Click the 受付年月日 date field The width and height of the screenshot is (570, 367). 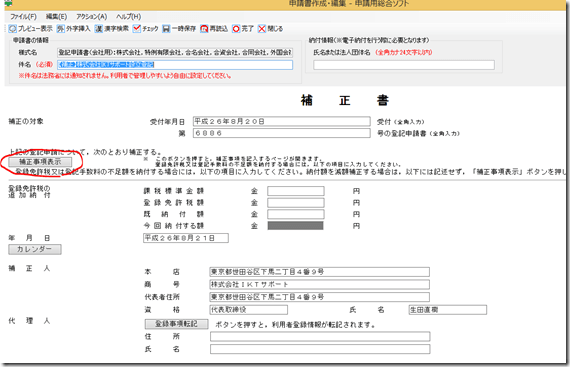(x=282, y=121)
